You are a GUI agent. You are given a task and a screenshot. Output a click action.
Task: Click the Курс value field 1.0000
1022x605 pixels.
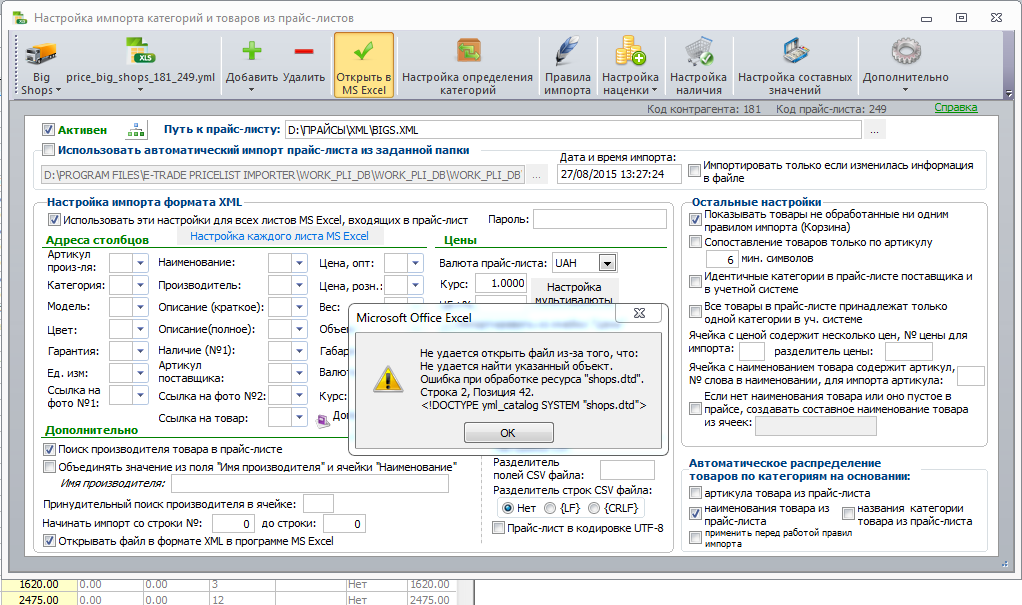(x=501, y=283)
